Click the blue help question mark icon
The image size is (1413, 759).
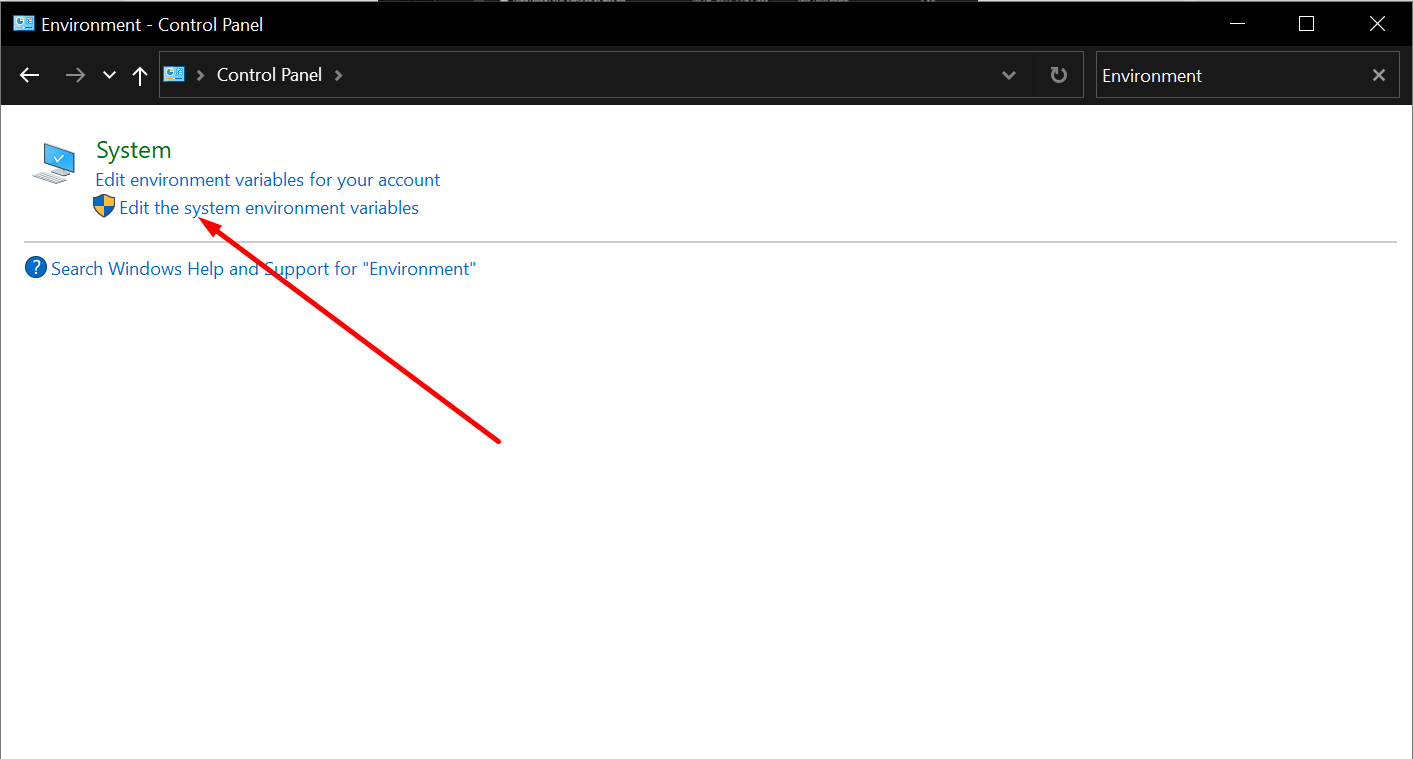[35, 267]
